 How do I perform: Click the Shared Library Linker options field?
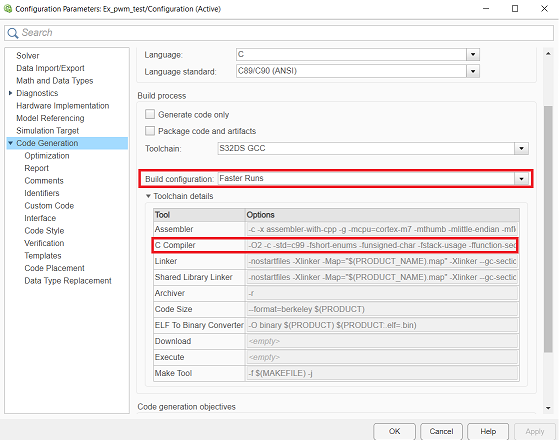point(382,277)
